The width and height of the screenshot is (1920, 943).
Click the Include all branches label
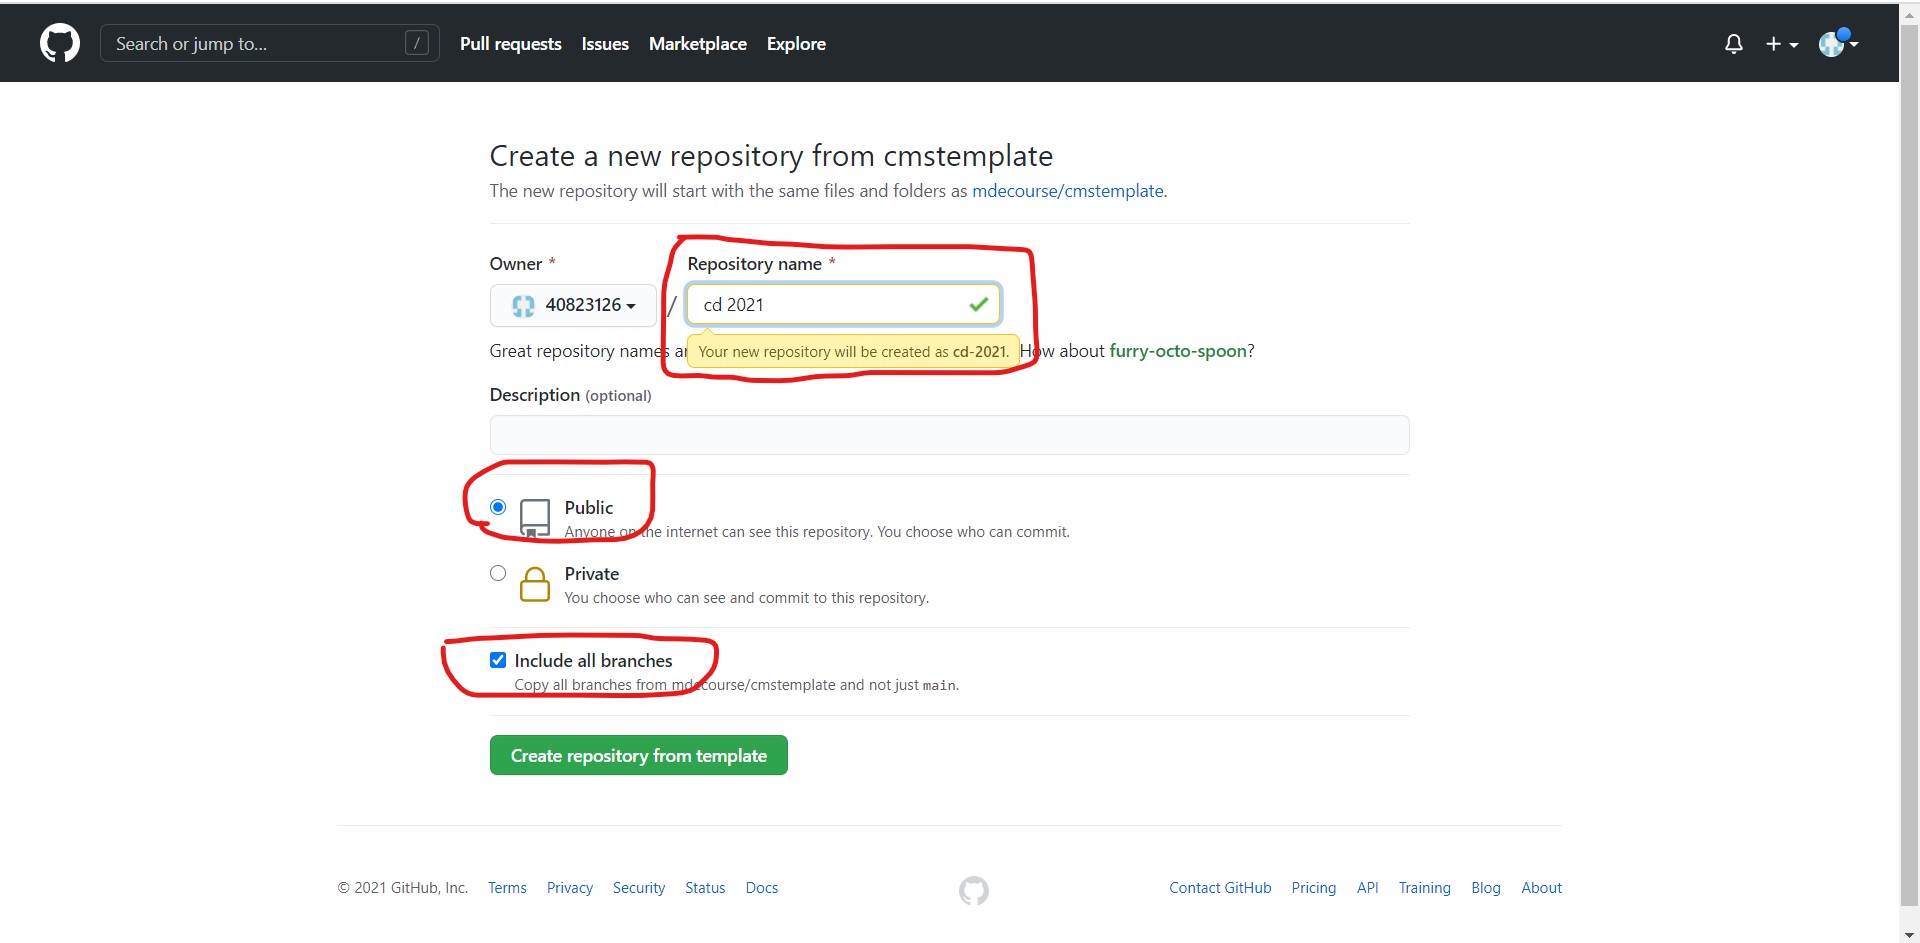click(x=593, y=661)
